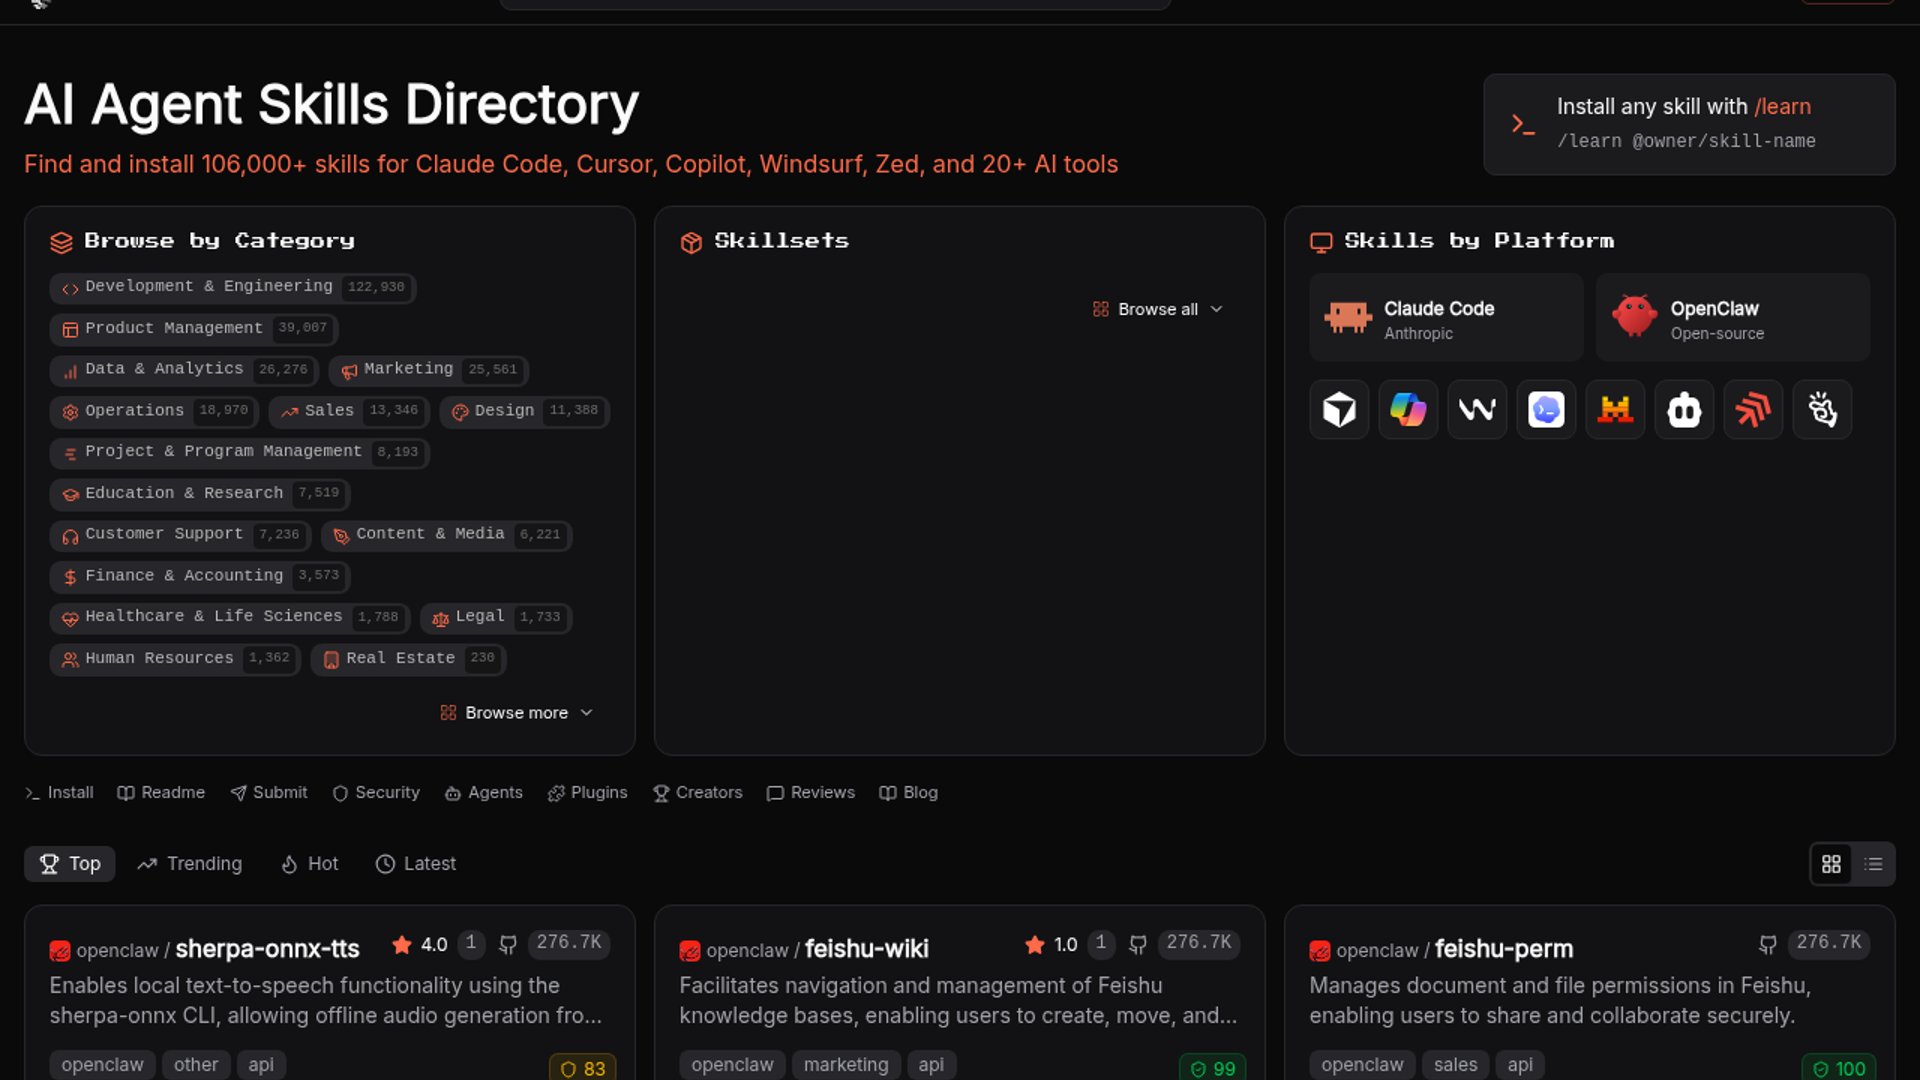This screenshot has width=1920, height=1080.
Task: Switch to grid view layout
Action: (x=1831, y=864)
